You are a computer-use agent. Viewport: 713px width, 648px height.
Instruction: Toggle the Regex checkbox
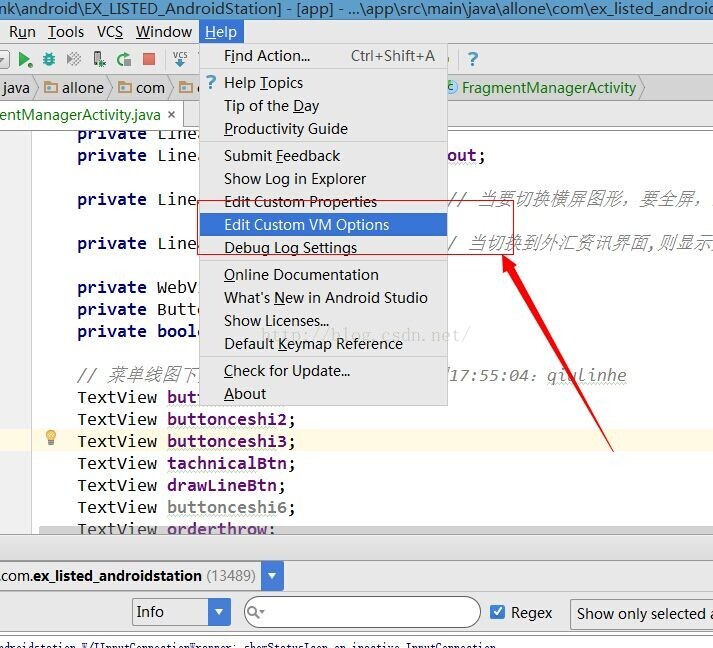[x=497, y=612]
